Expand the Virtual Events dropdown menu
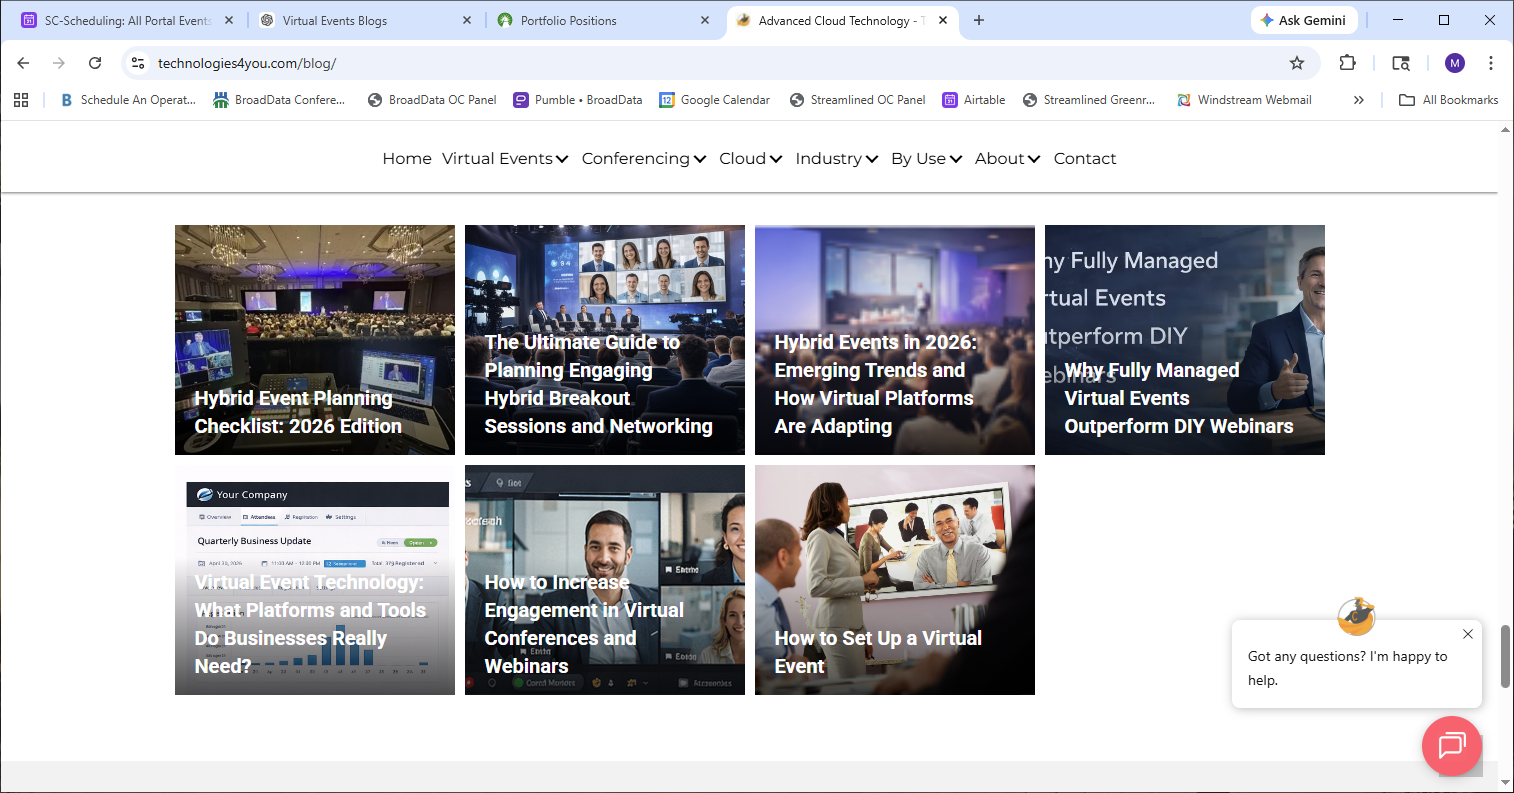Image resolution: width=1514 pixels, height=793 pixels. tap(505, 159)
